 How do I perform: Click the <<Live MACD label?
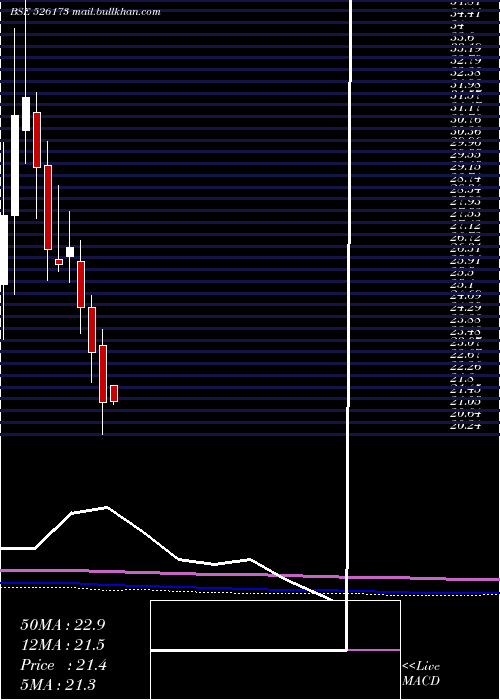click(x=421, y=674)
